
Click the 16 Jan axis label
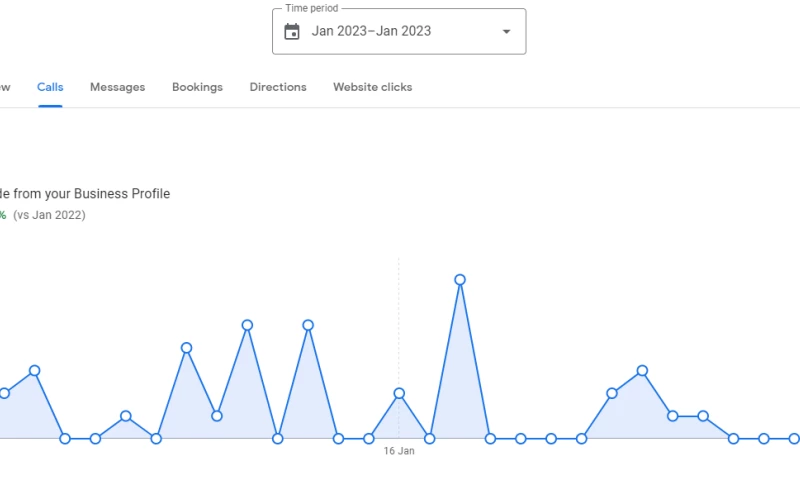pyautogui.click(x=399, y=451)
